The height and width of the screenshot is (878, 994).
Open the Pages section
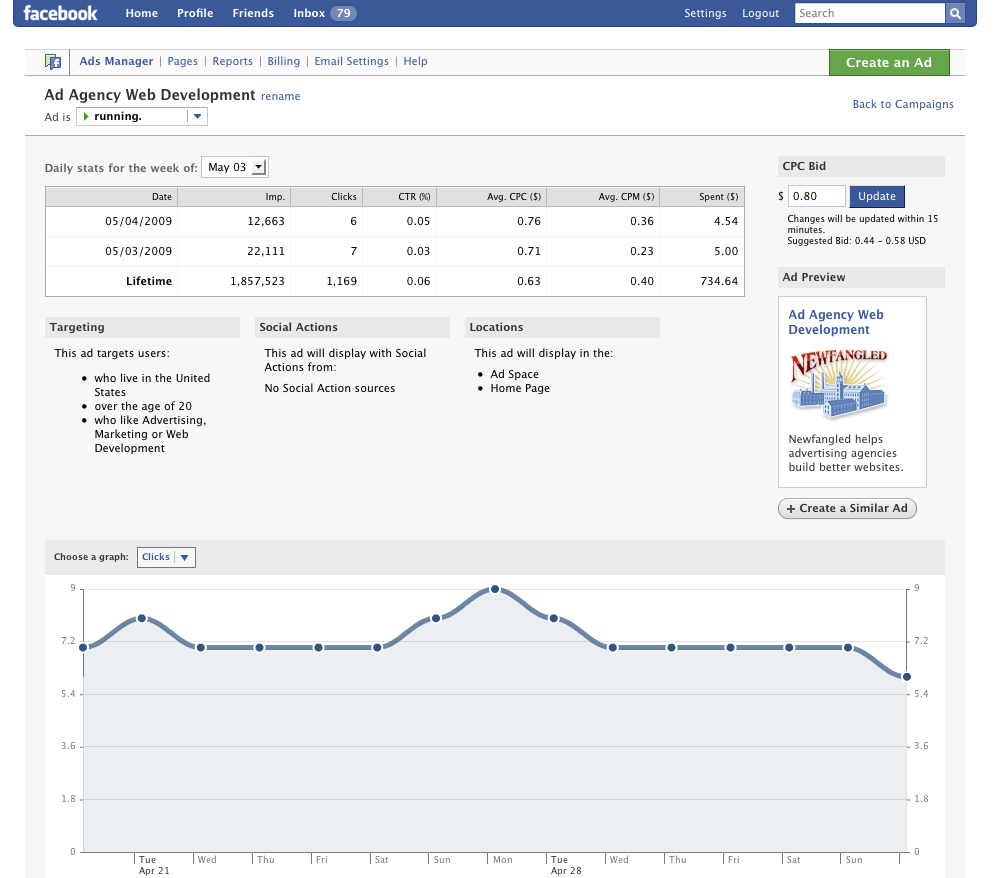pyautogui.click(x=183, y=61)
